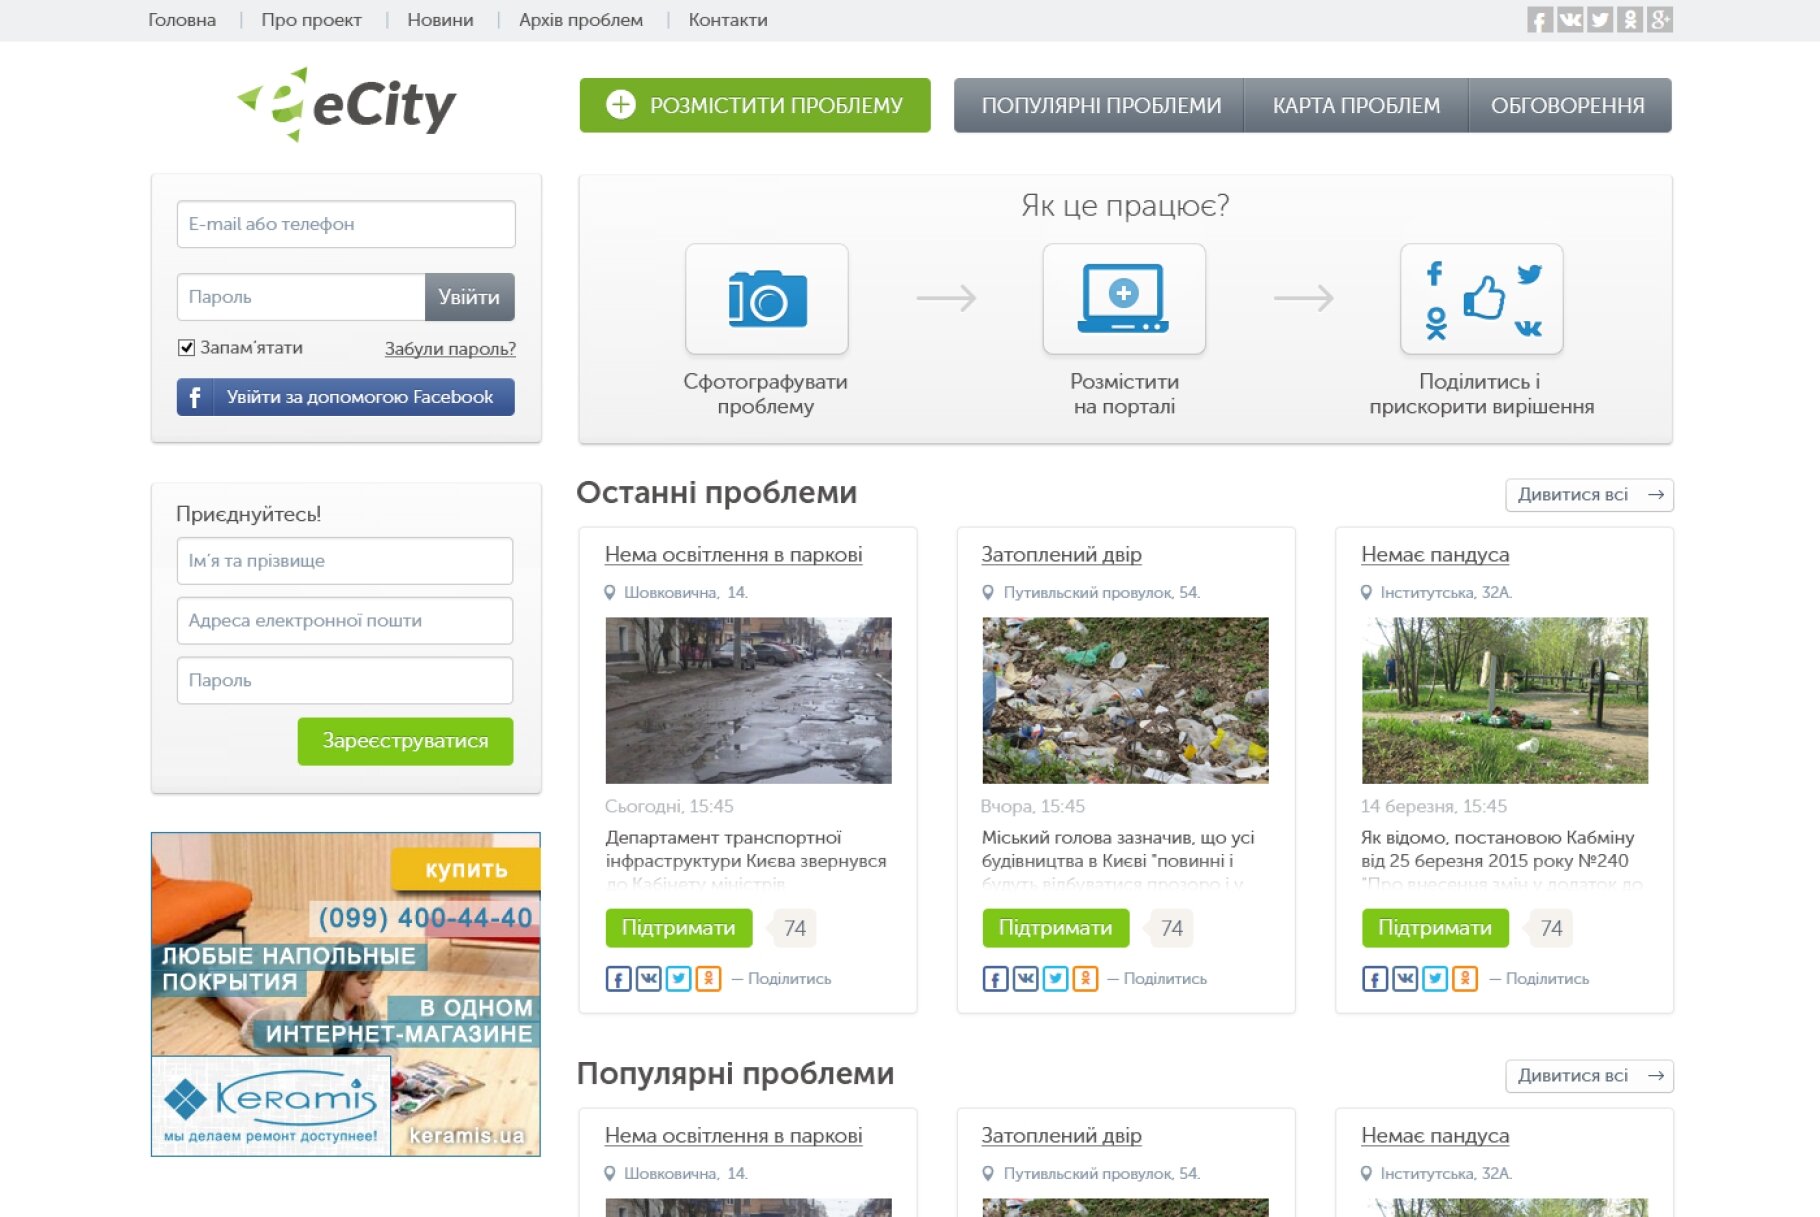Screen dimensions: 1820x1217
Task: Support 'Нема освітлення в паркові' with Підтримати
Action: pos(678,928)
